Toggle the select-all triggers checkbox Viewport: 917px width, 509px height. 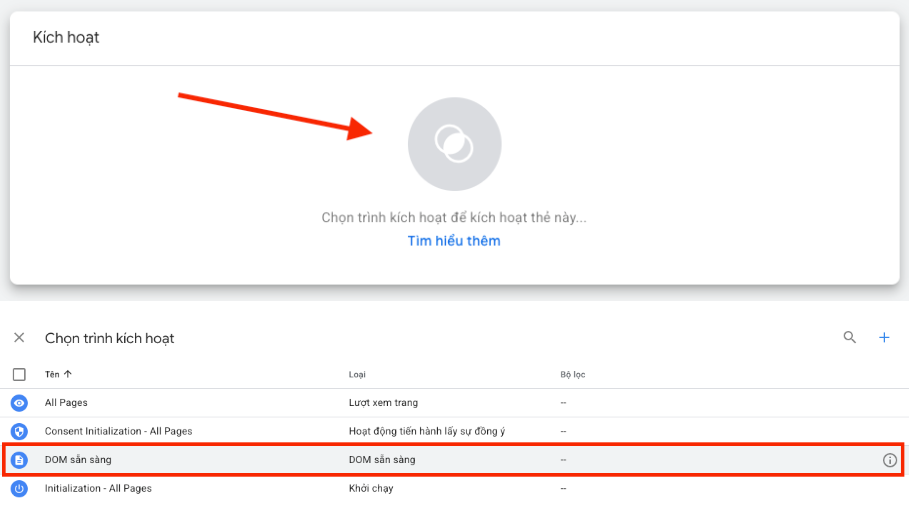pyautogui.click(x=19, y=375)
